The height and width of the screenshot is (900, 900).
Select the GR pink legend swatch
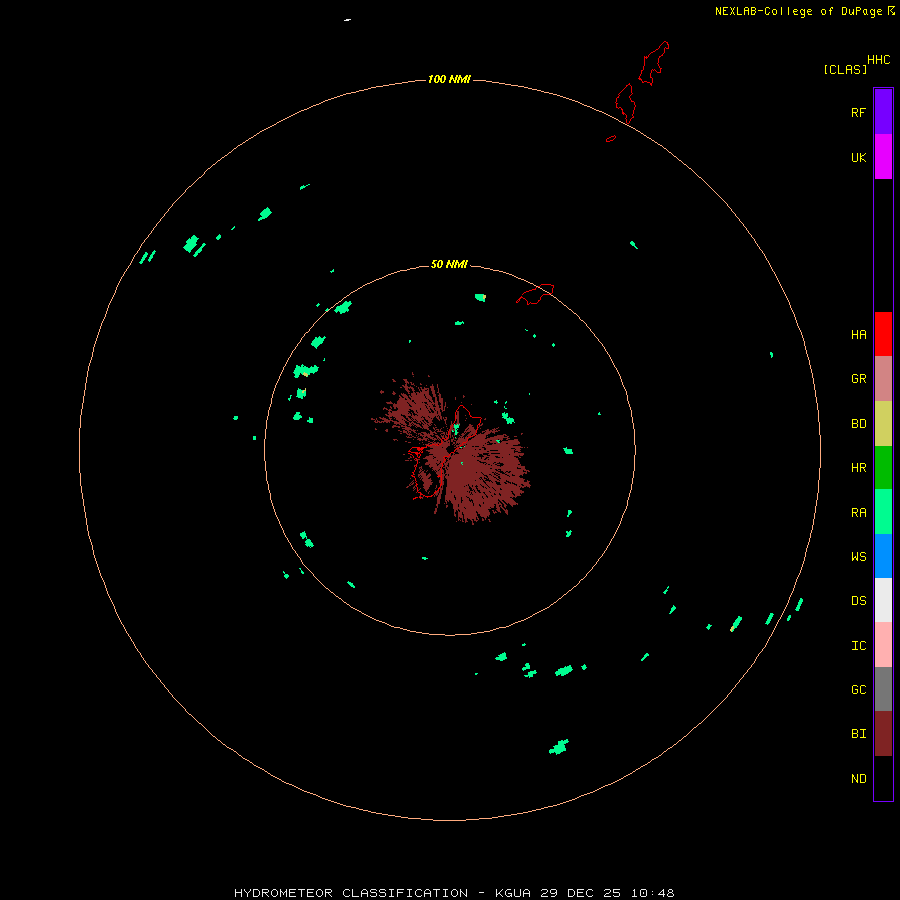pyautogui.click(x=883, y=379)
